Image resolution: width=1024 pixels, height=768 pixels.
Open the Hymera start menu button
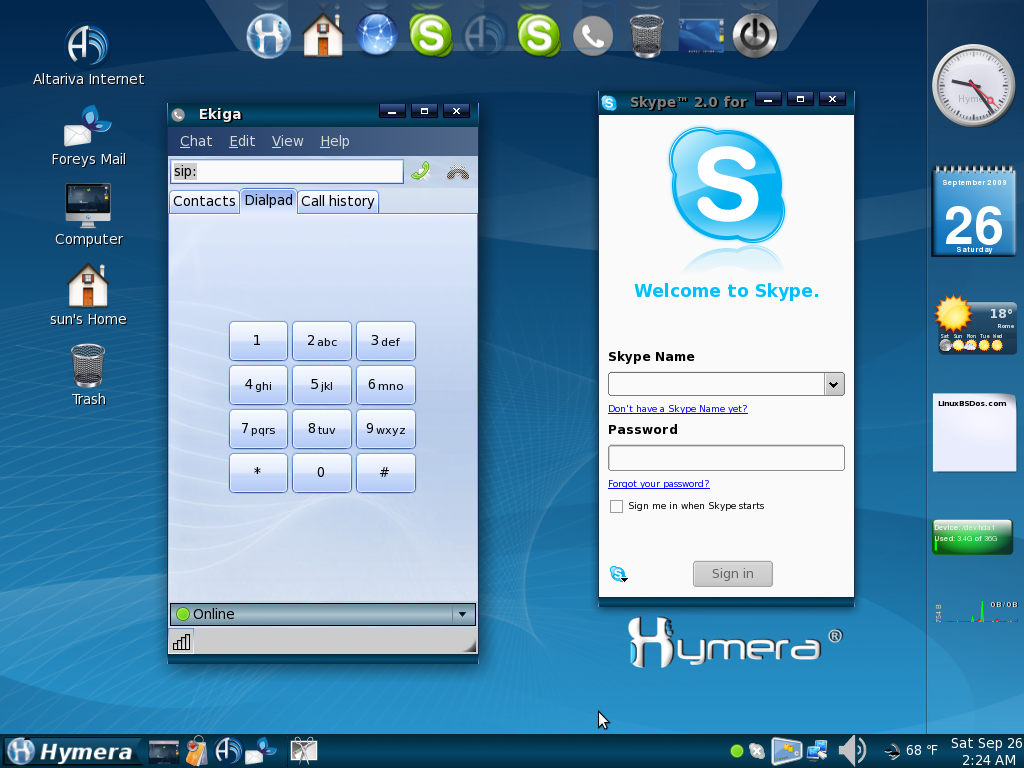[72, 752]
